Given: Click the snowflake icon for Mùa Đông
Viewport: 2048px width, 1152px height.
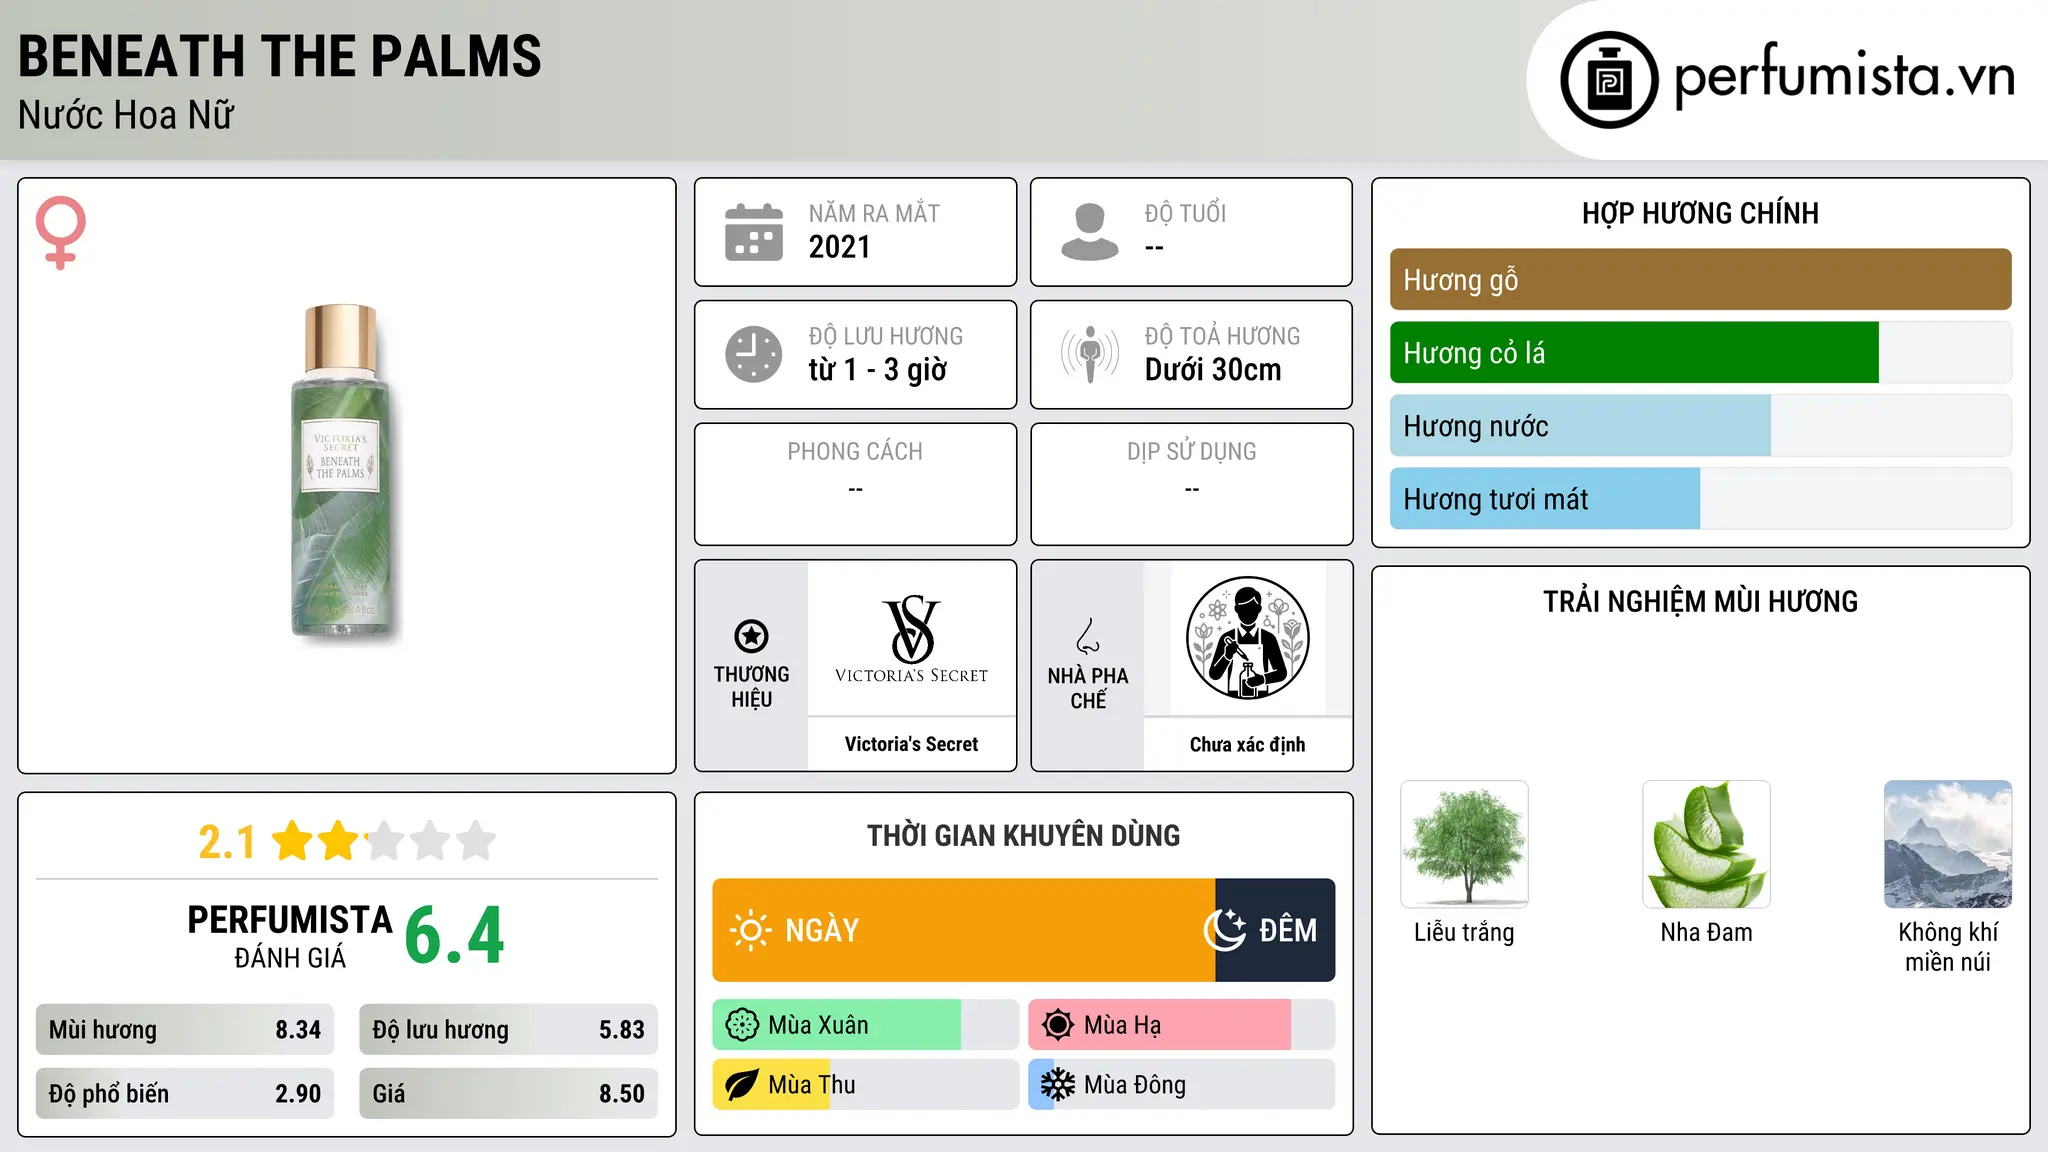Looking at the screenshot, I should (1058, 1085).
